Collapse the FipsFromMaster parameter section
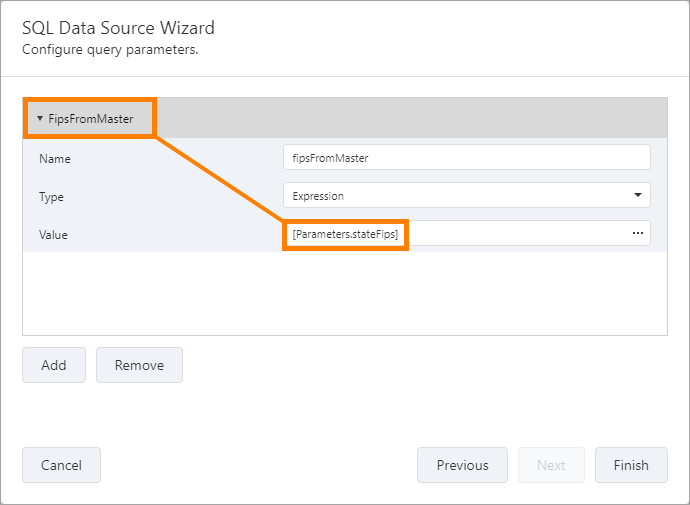 pos(40,118)
